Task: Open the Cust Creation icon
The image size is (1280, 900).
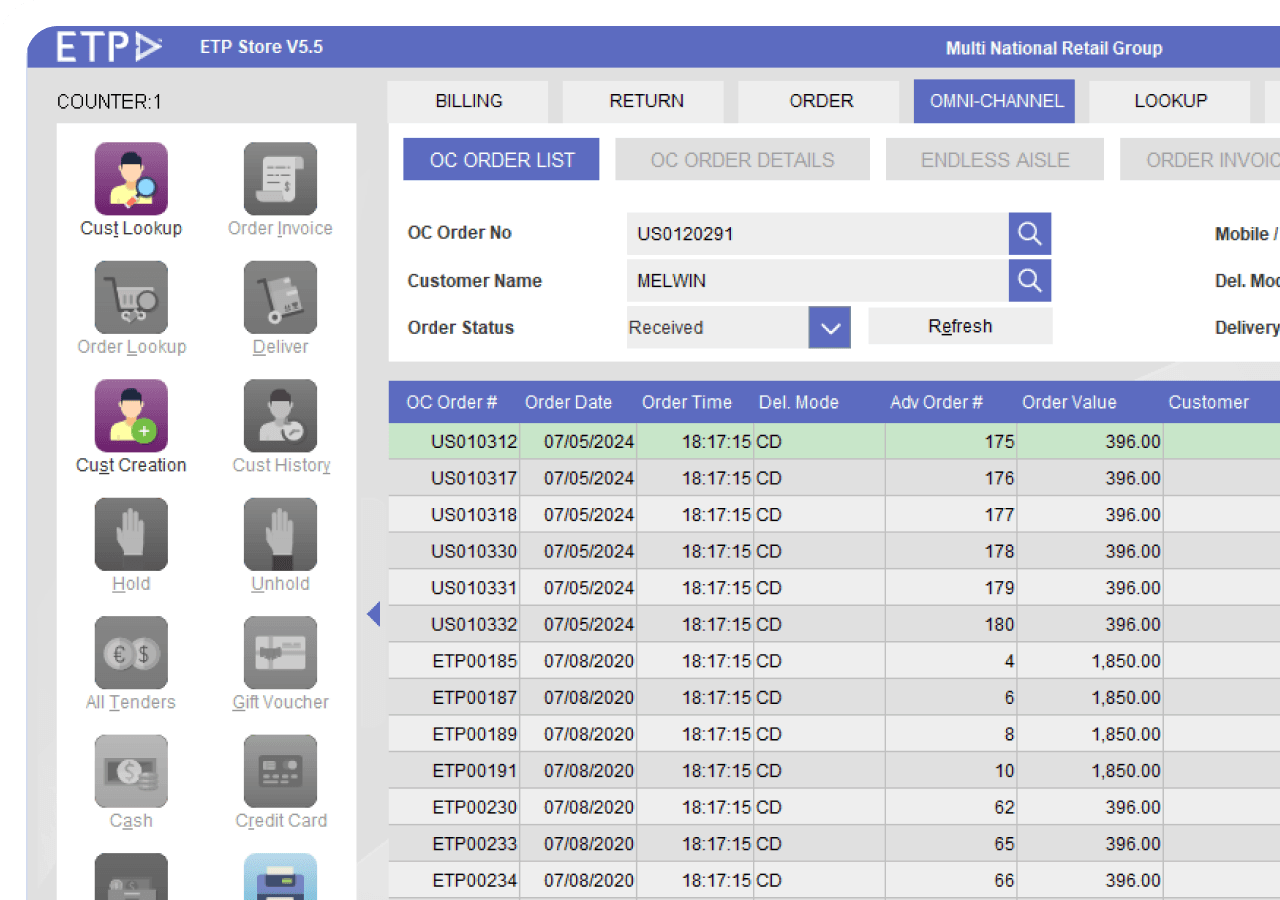Action: (131, 416)
